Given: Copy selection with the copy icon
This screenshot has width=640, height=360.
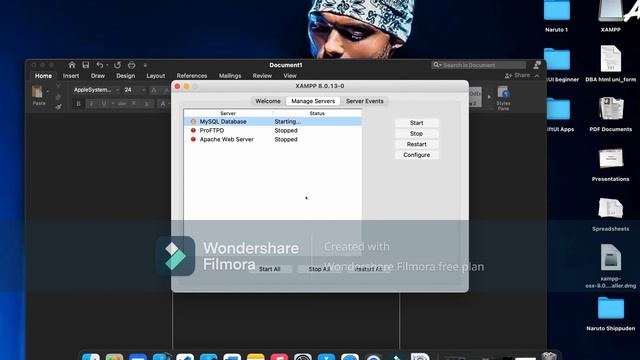Looking at the screenshot, I should coord(58,97).
